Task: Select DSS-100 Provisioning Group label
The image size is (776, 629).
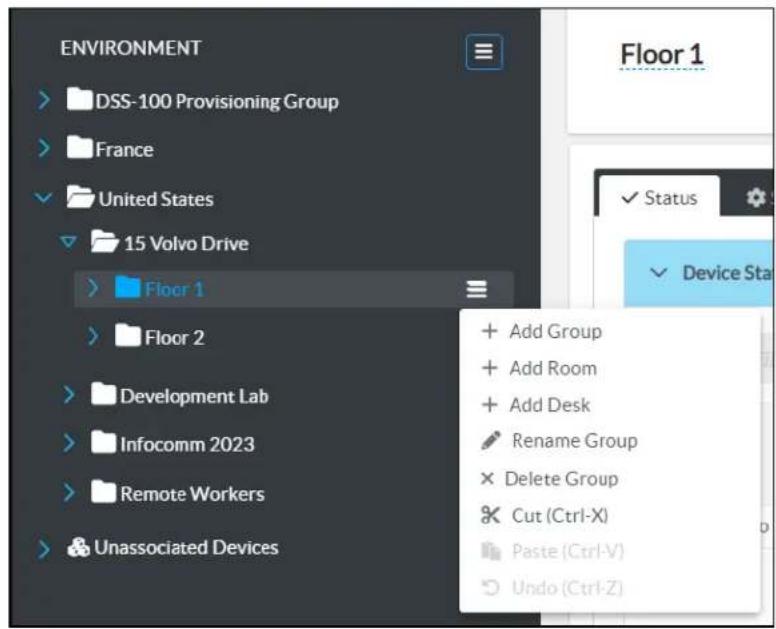Action: click(x=217, y=101)
